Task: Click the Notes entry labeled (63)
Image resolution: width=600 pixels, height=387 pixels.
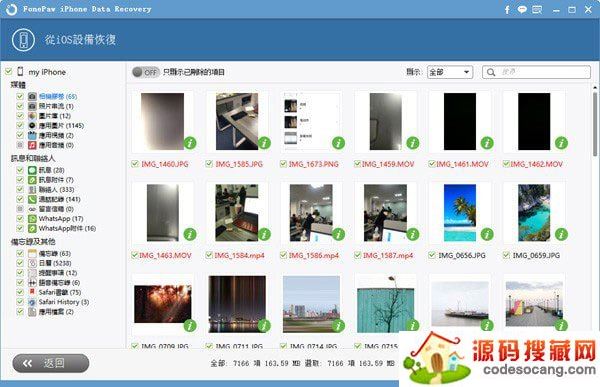Action: point(55,253)
